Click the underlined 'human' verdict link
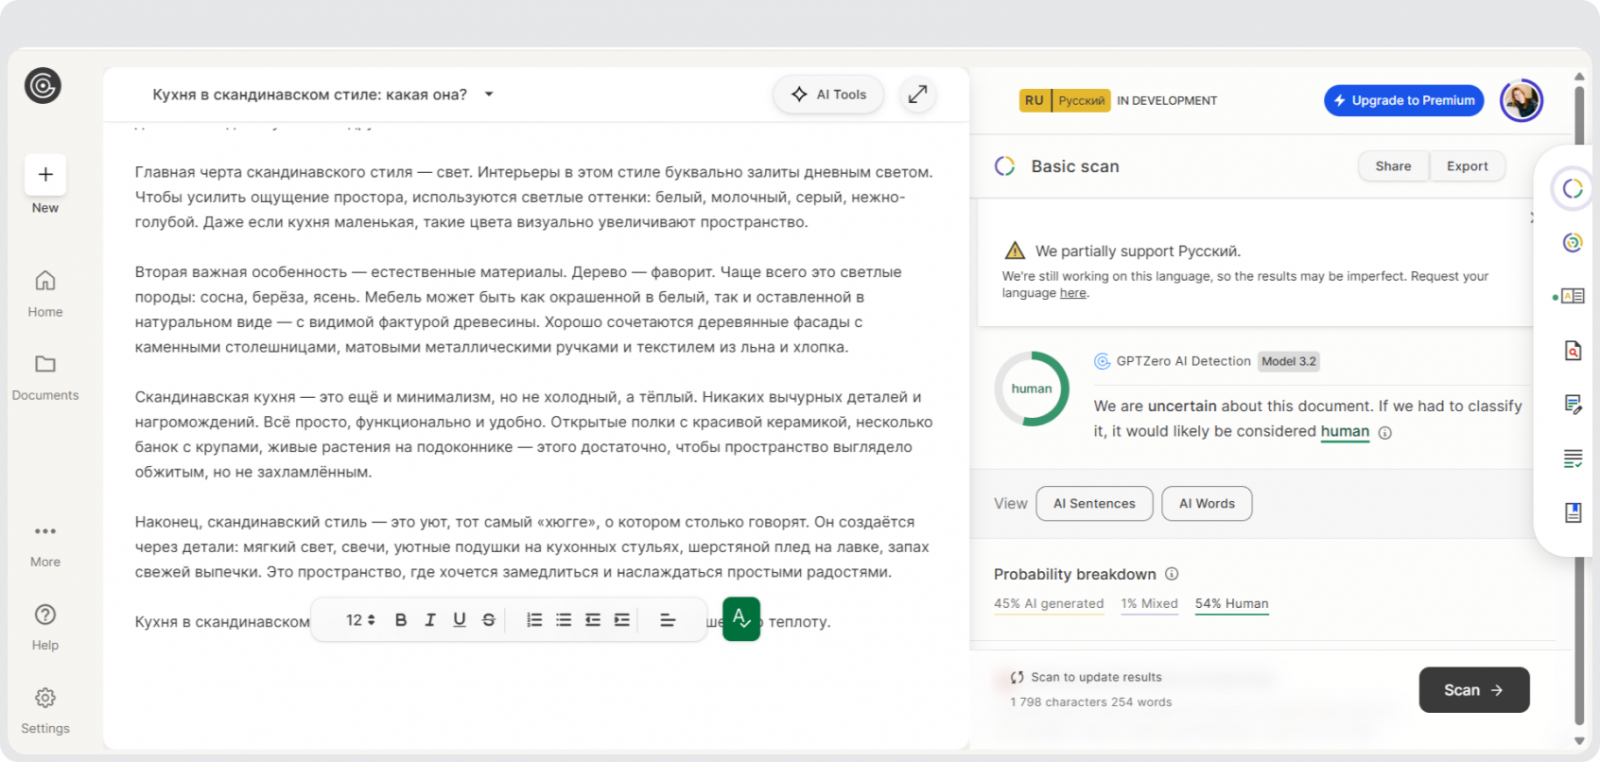1600x762 pixels. pyautogui.click(x=1345, y=431)
